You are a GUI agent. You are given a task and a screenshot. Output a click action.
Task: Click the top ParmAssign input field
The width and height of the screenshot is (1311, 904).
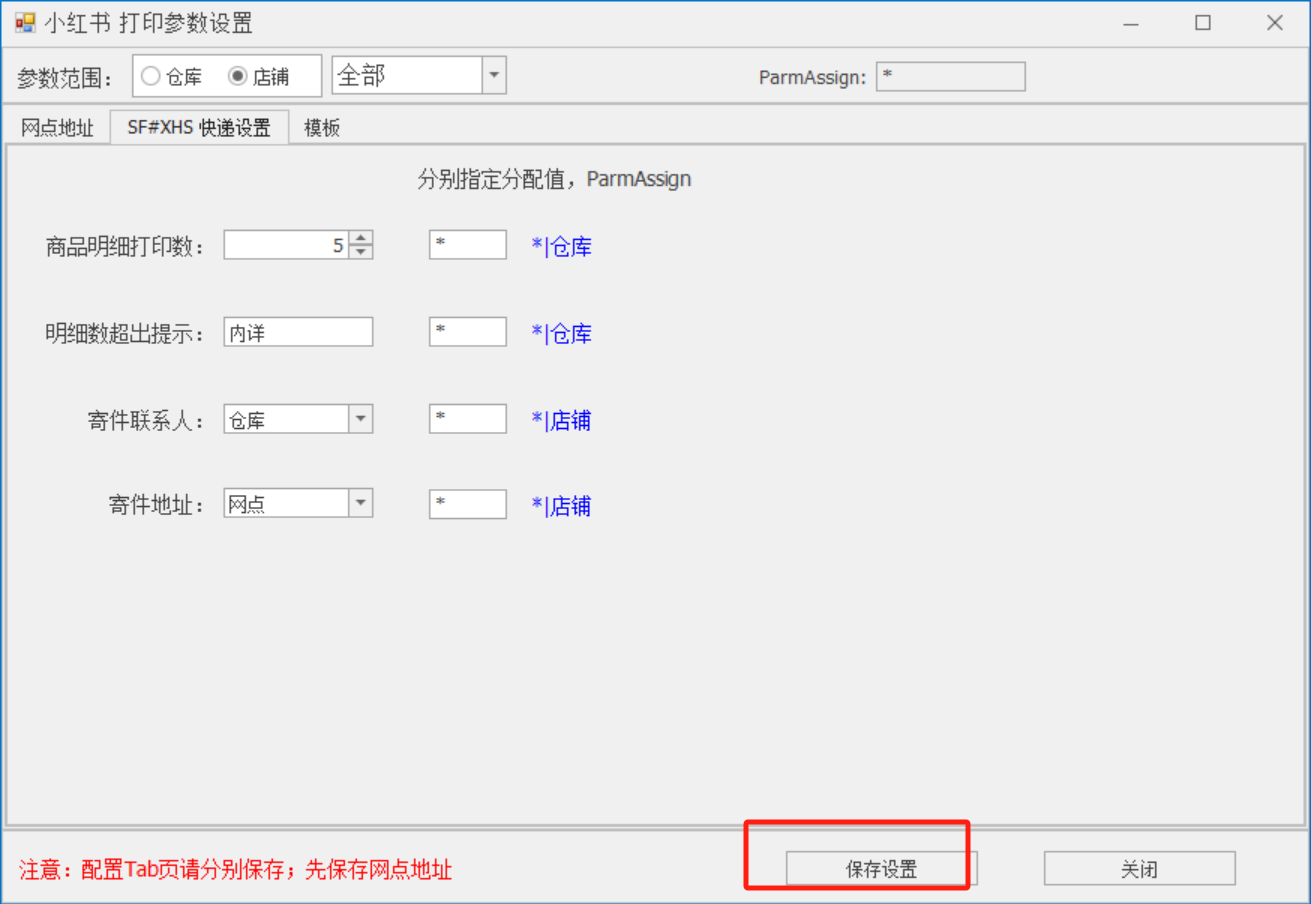951,77
